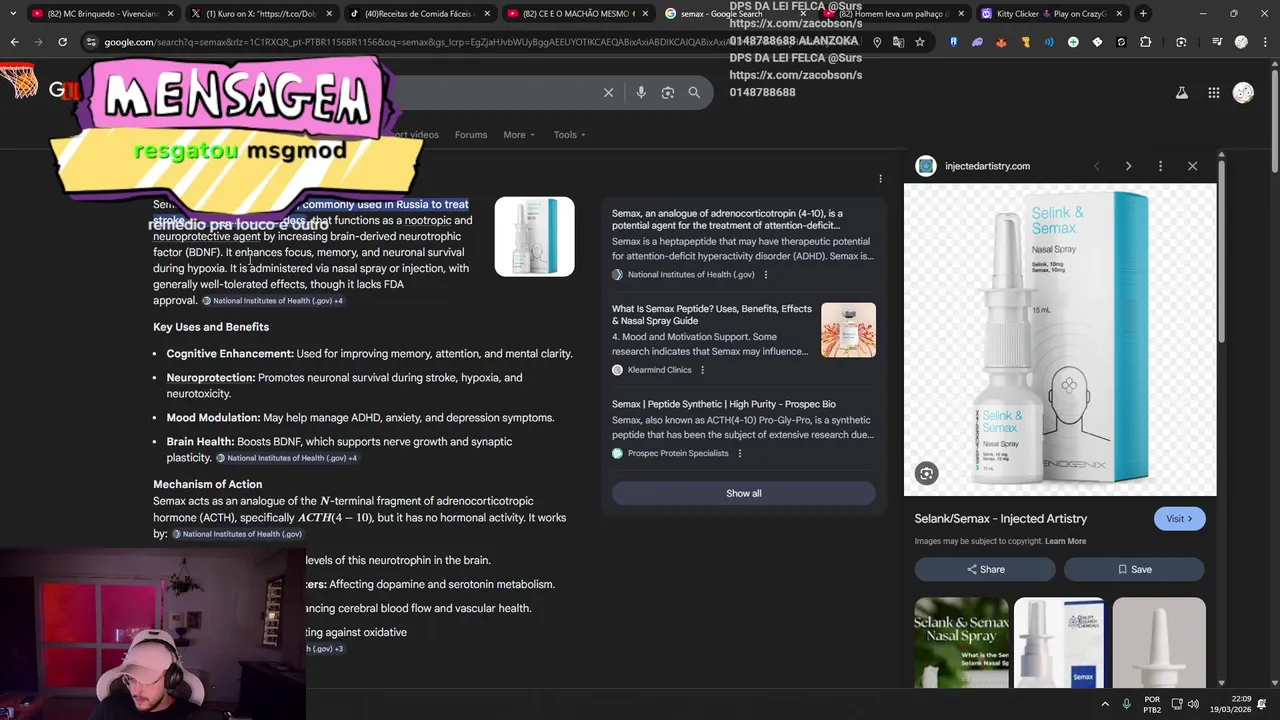Open three-dot menu for the NIH result

(x=766, y=274)
